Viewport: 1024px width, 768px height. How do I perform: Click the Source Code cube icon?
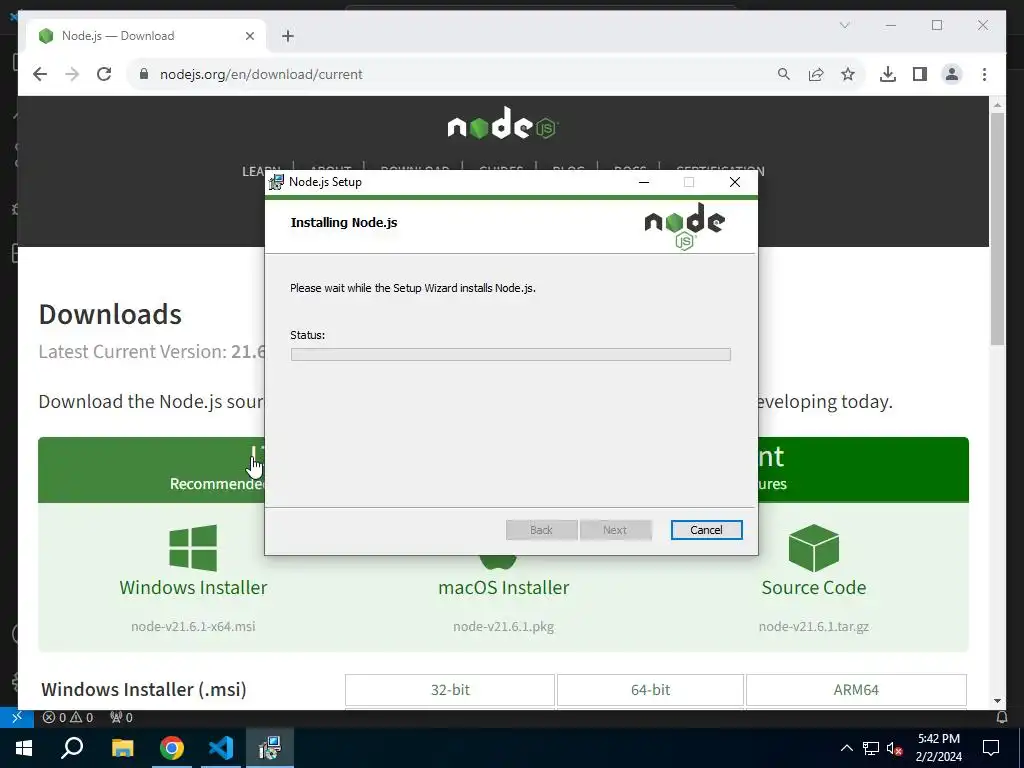pos(814,548)
